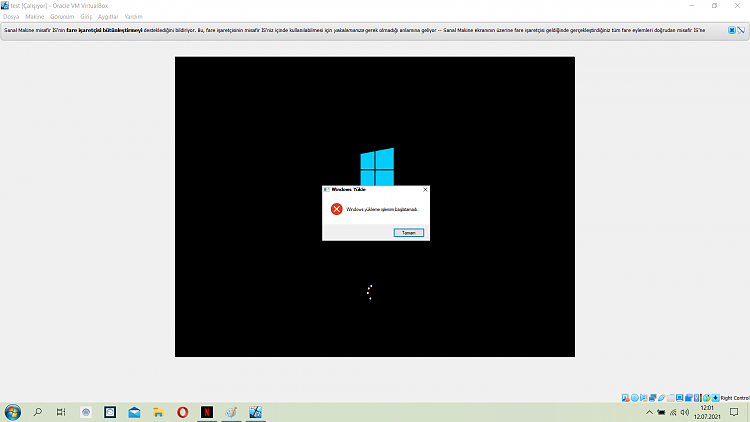Click the mouse integration status icon
The height and width of the screenshot is (422, 750).
point(706,398)
